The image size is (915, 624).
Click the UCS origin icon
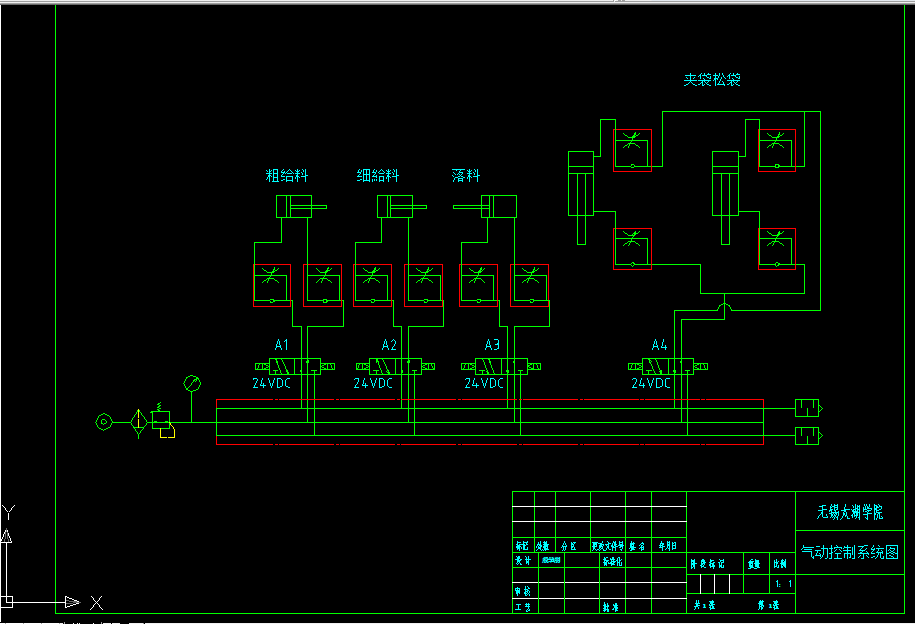(x=6, y=602)
